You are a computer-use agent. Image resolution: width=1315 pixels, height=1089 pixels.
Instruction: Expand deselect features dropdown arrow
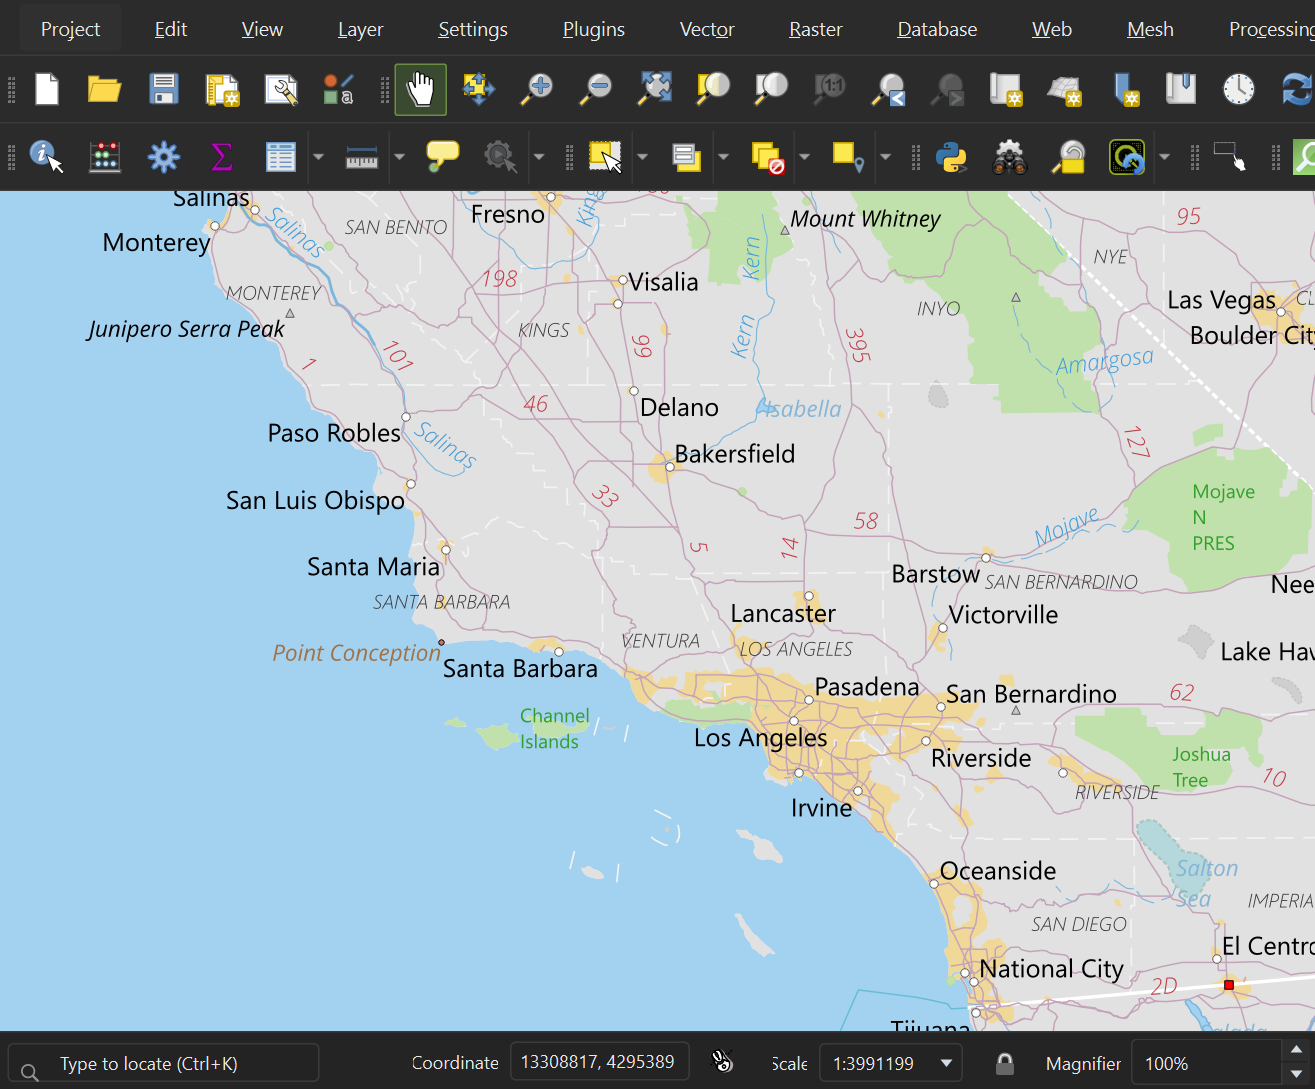click(x=804, y=157)
